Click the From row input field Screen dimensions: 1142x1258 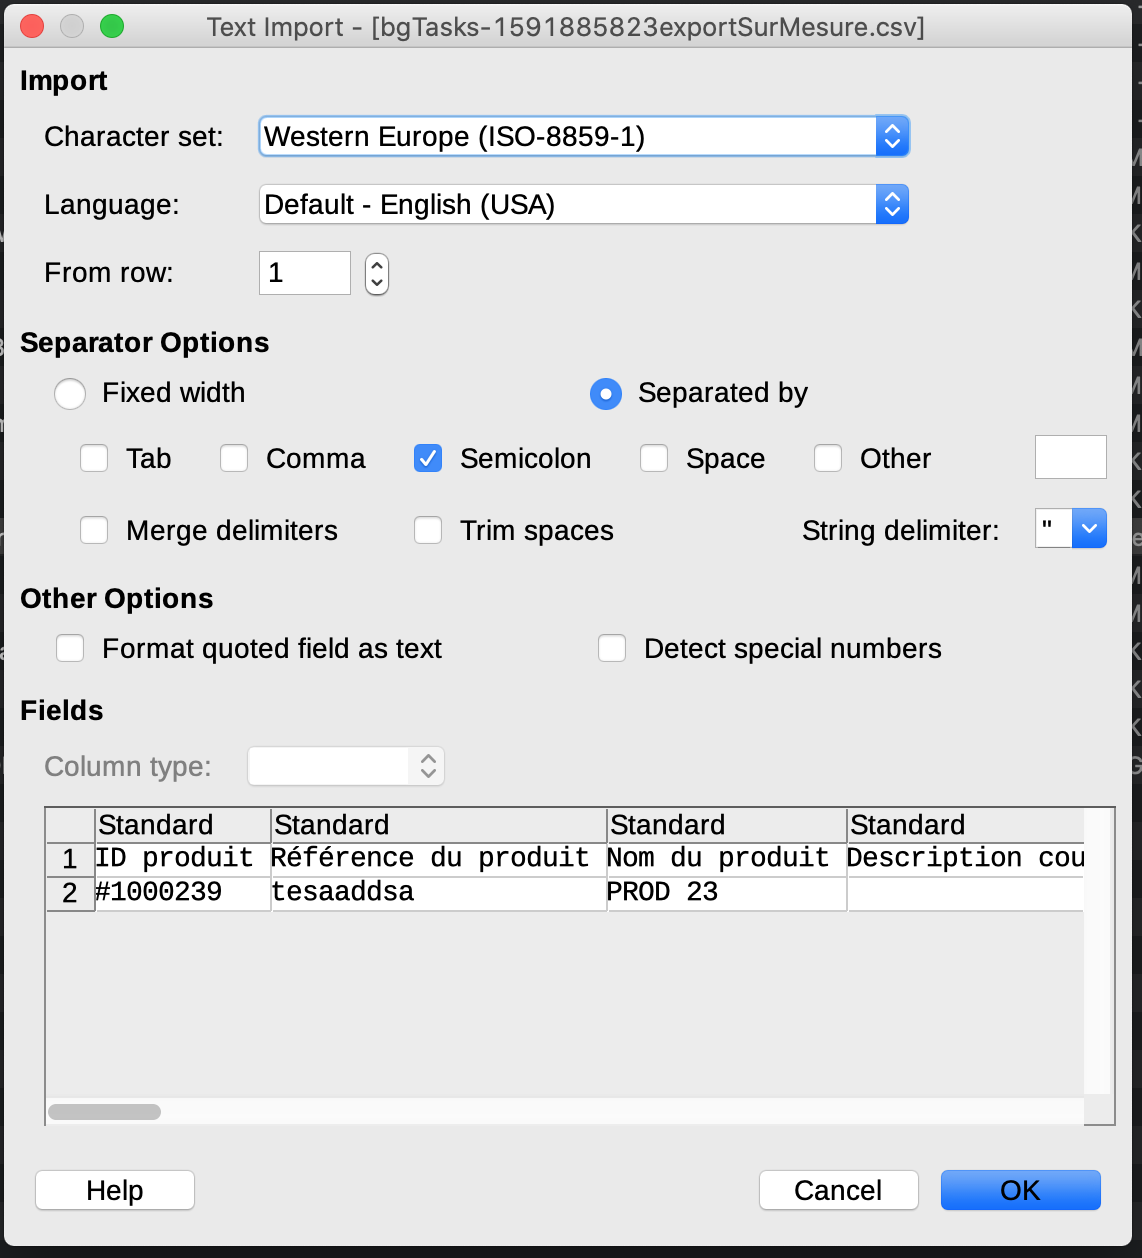click(305, 273)
